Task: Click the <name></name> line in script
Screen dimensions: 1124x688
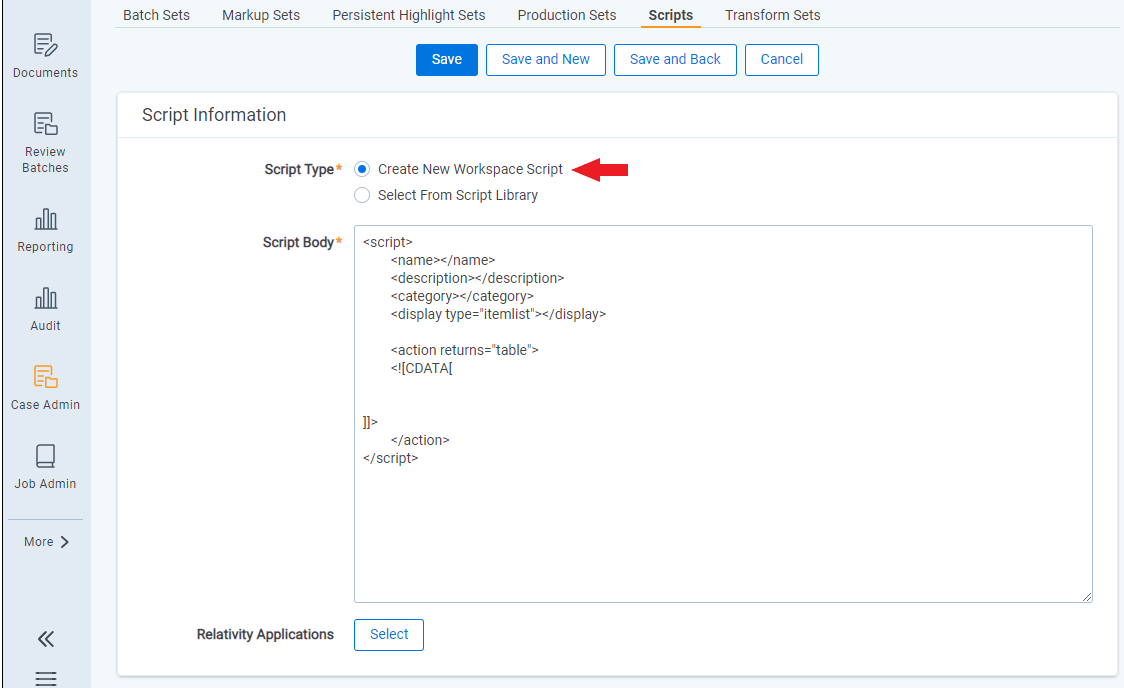Action: (443, 260)
